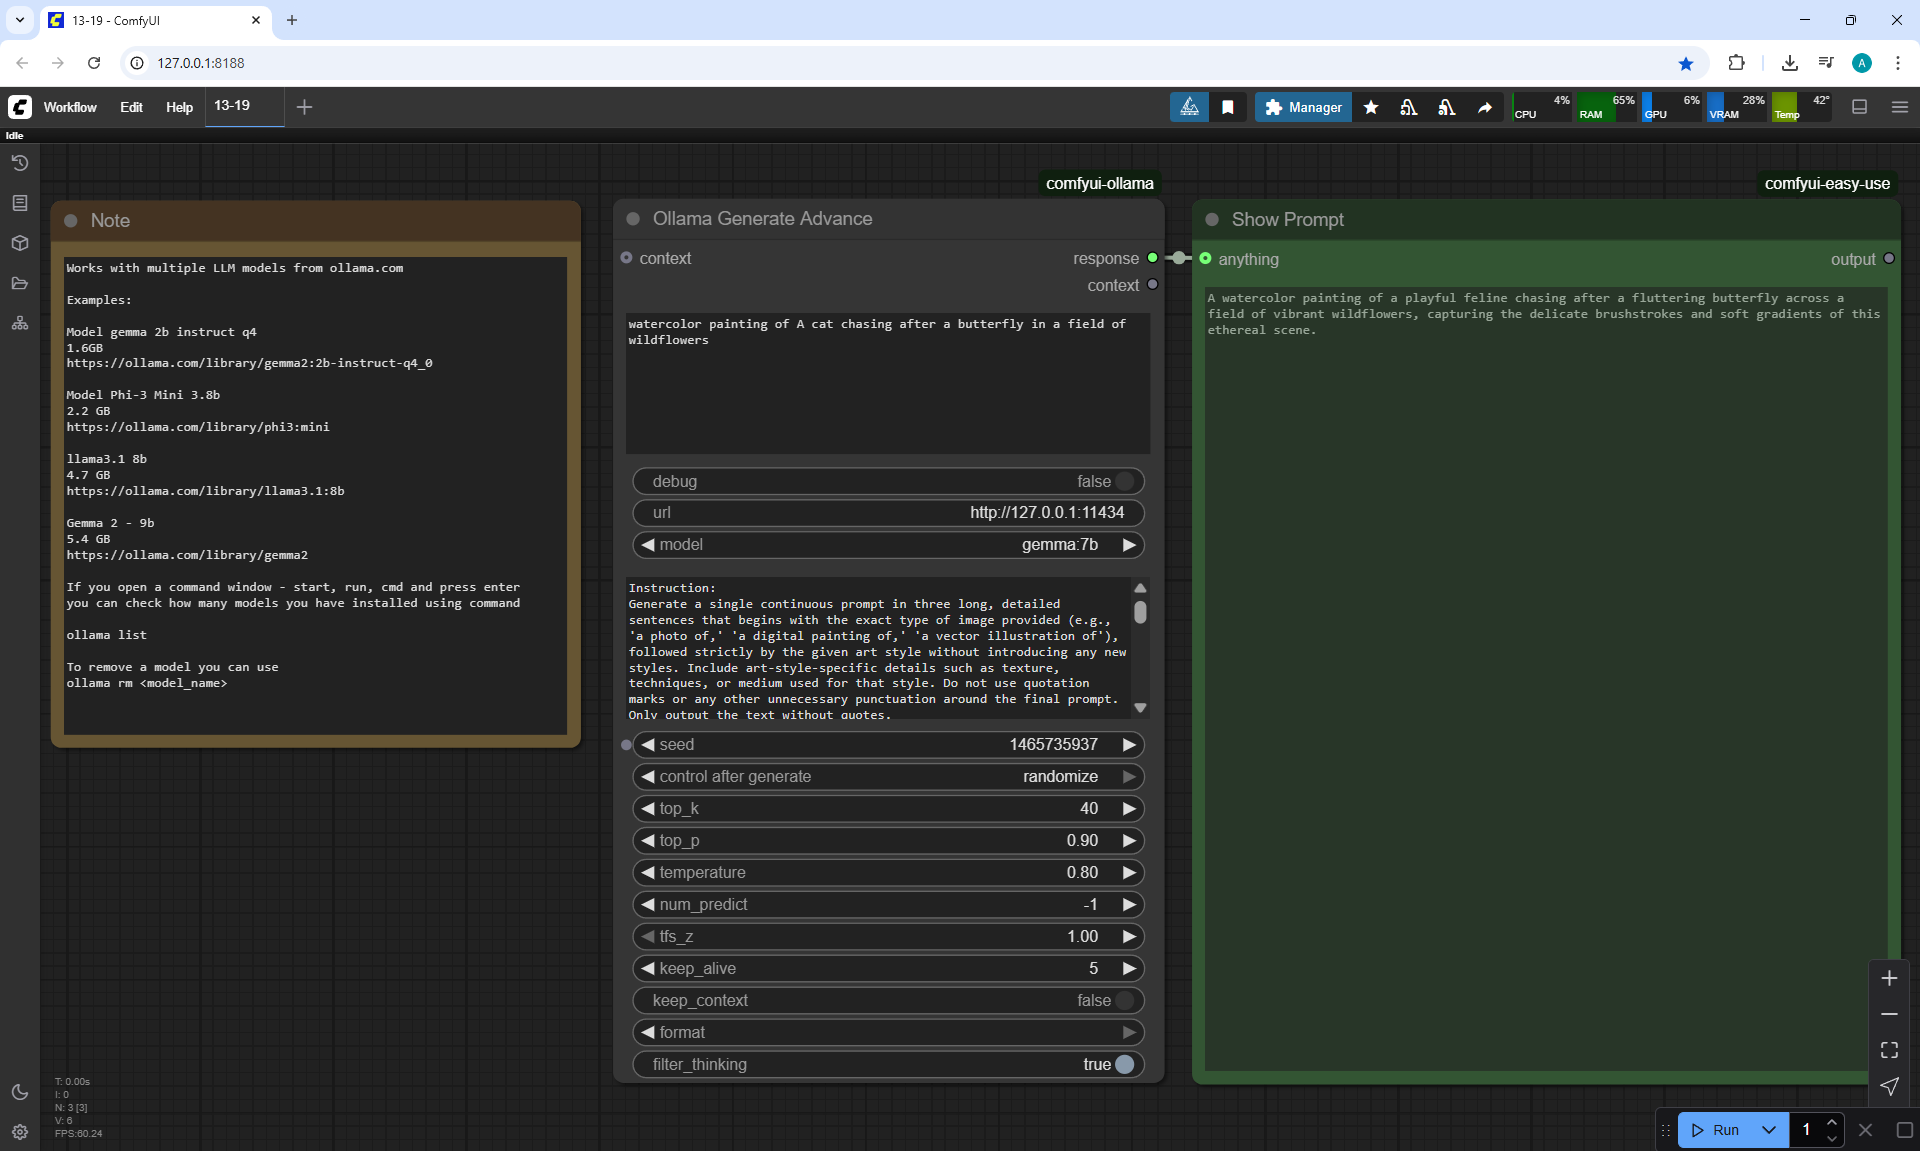This screenshot has width=1920, height=1151.
Task: Toggle dark theme moon icon
Action: pos(20,1092)
